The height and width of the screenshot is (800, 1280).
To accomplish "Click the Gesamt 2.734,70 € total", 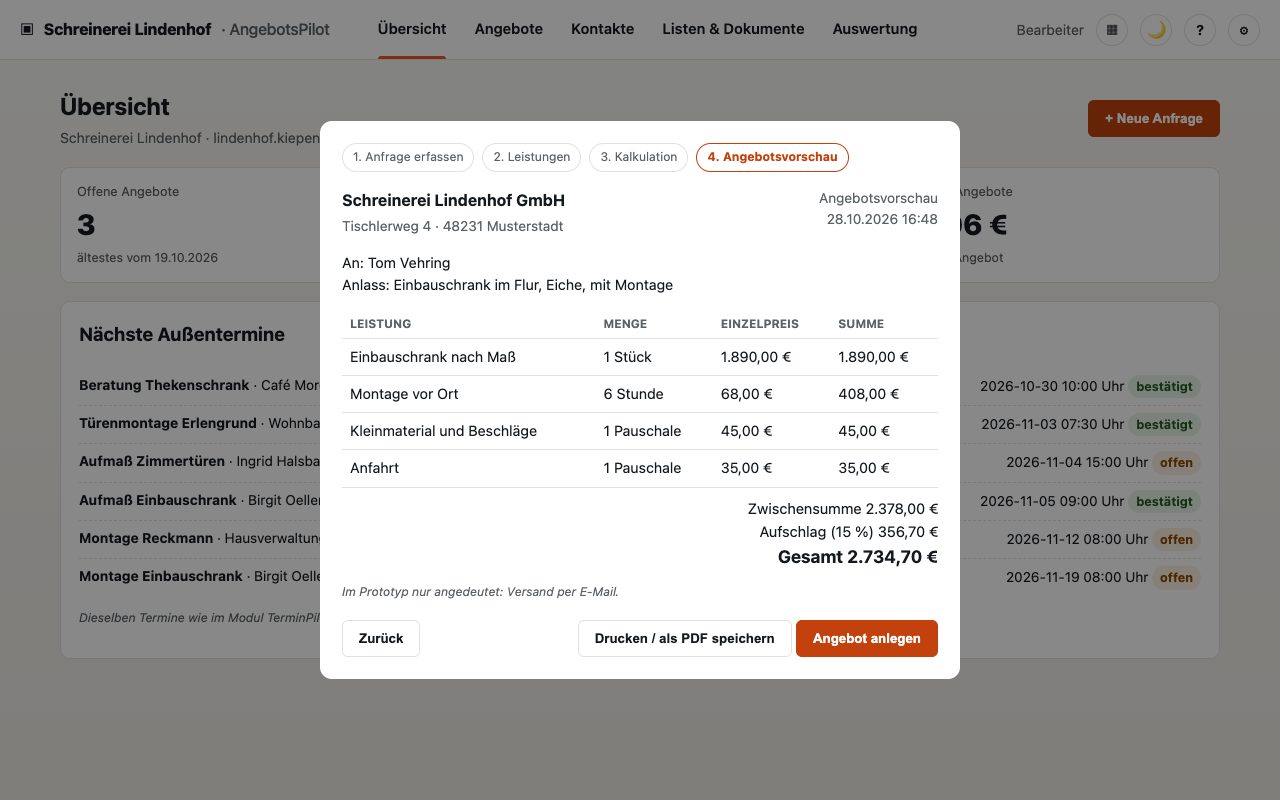I will point(858,557).
